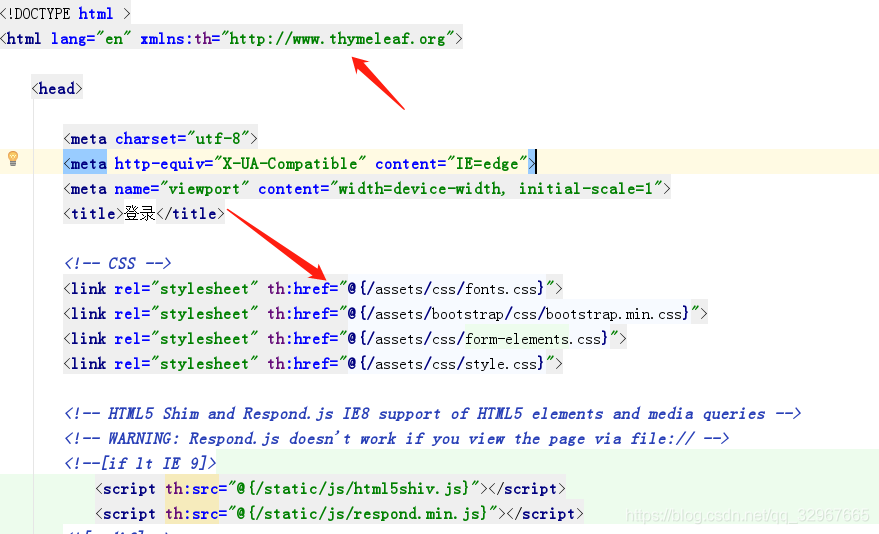
Task: Click the meta charset utf-8 line
Action: click(x=160, y=139)
